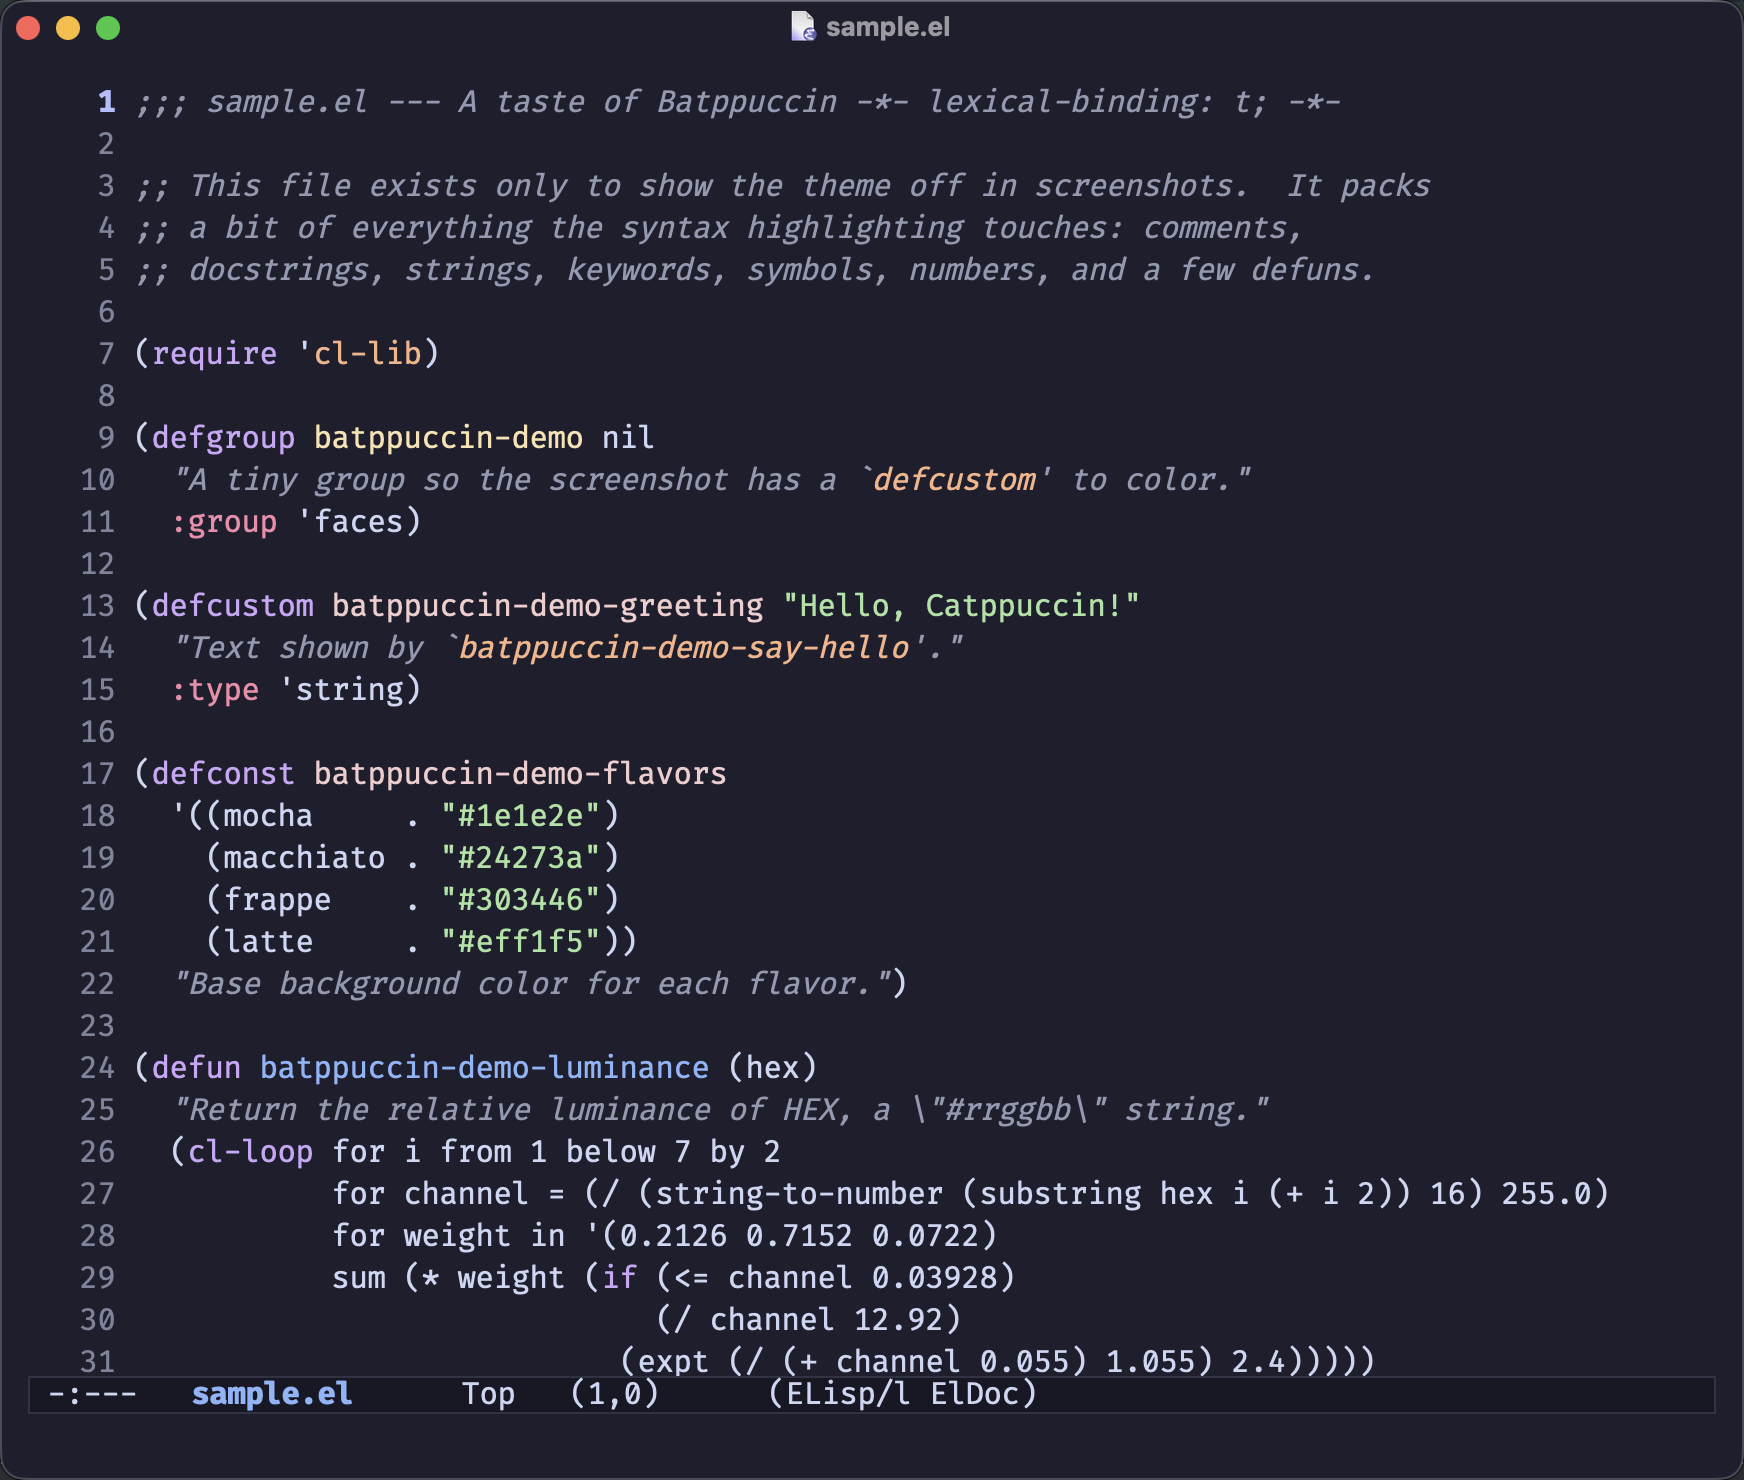Click the sample.el title text
The height and width of the screenshot is (1480, 1744).
(888, 27)
